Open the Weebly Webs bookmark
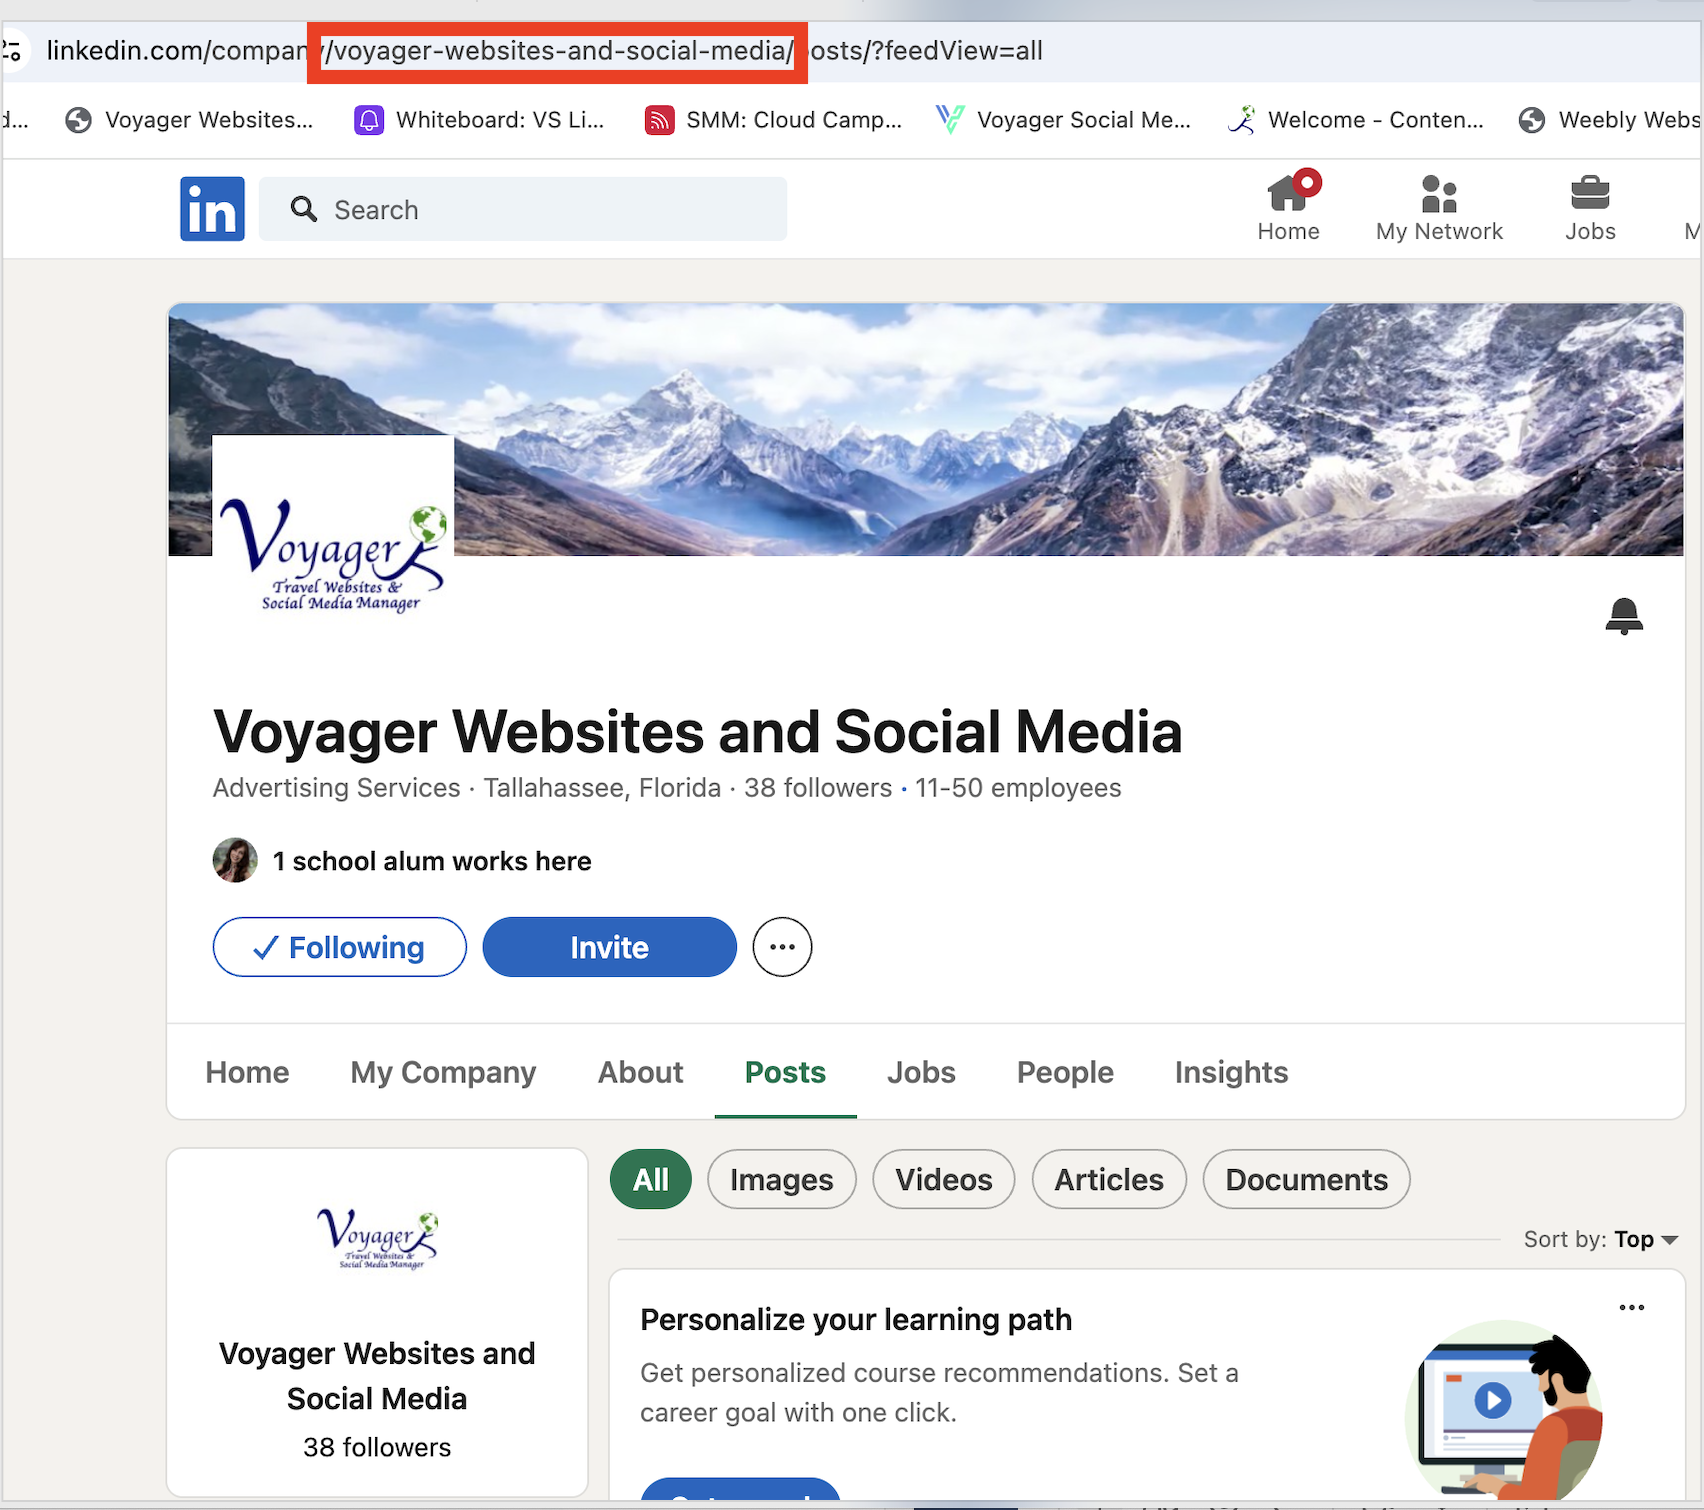 (x=1610, y=120)
